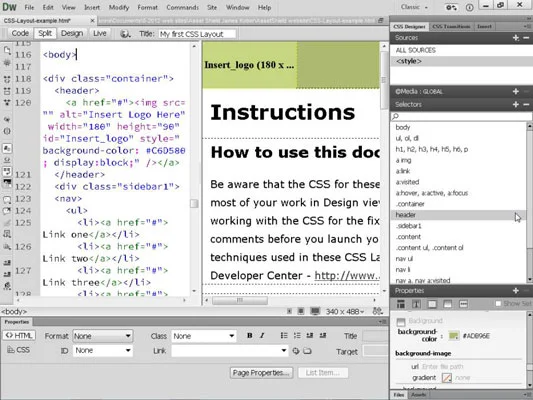
Task: Browse for link file with the folder icon
Action: coord(307,351)
